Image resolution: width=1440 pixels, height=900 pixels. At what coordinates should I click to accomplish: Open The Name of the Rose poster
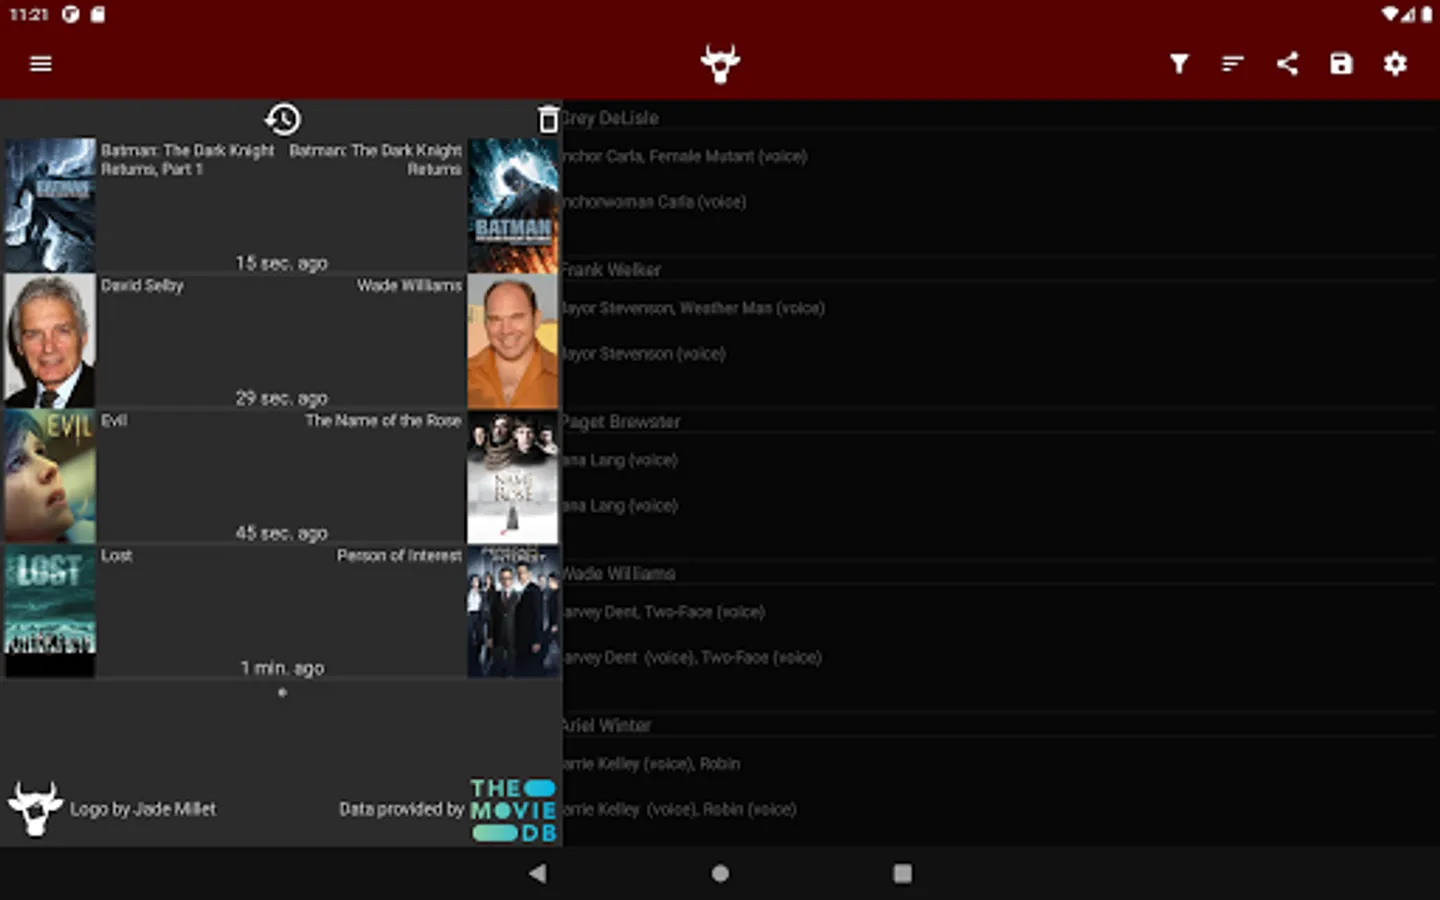513,475
